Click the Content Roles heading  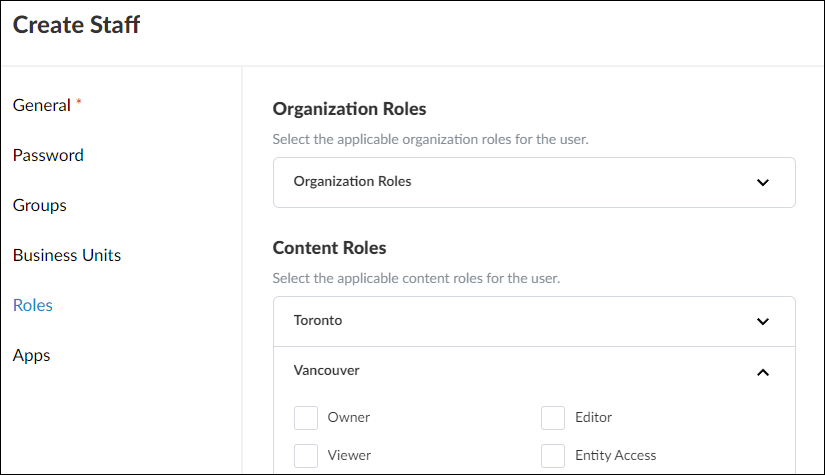tap(329, 248)
